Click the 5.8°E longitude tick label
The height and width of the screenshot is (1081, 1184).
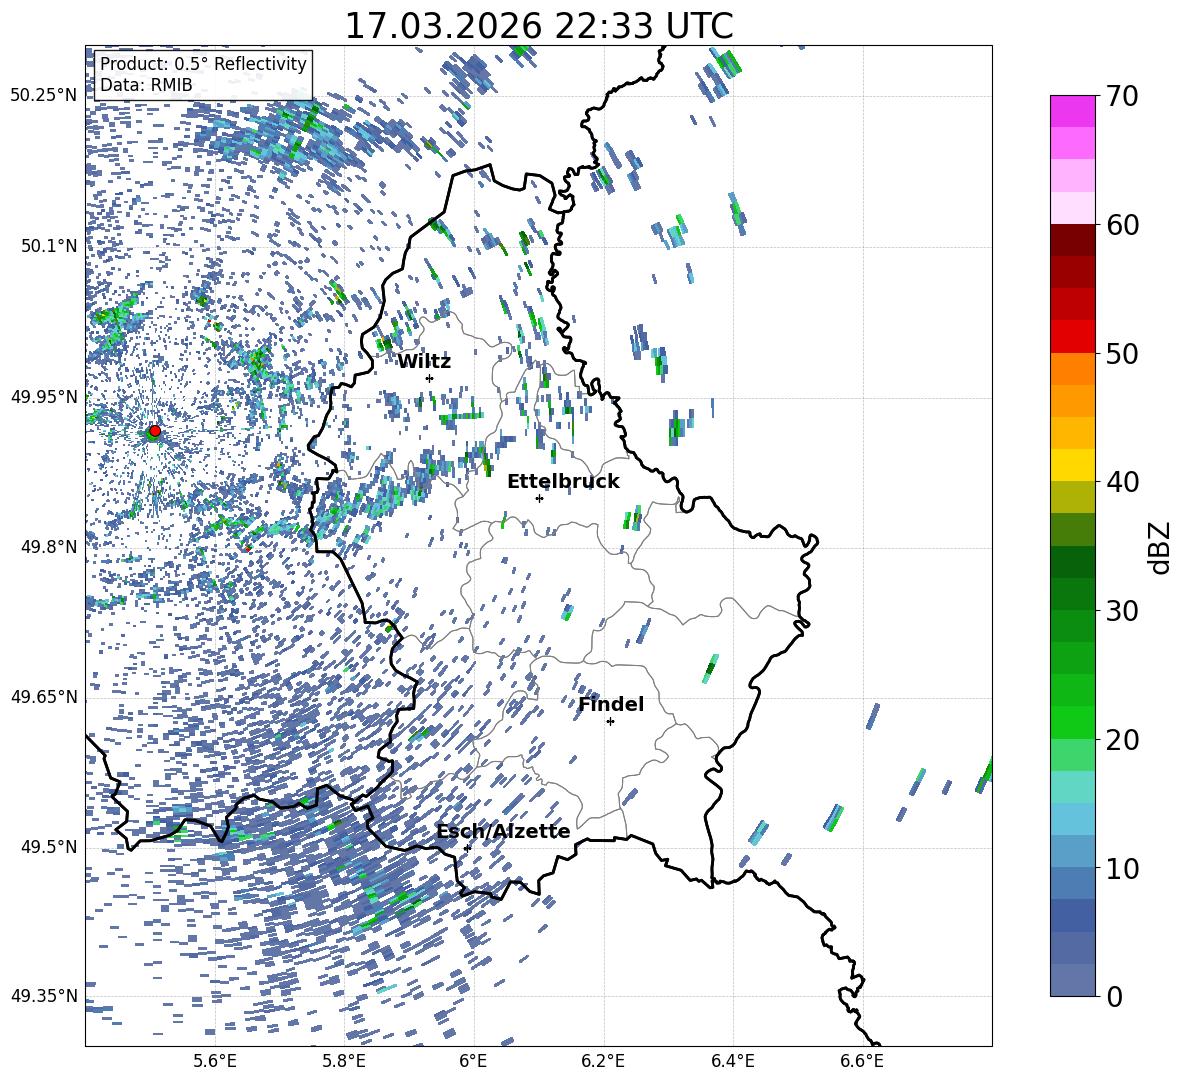[x=344, y=1061]
